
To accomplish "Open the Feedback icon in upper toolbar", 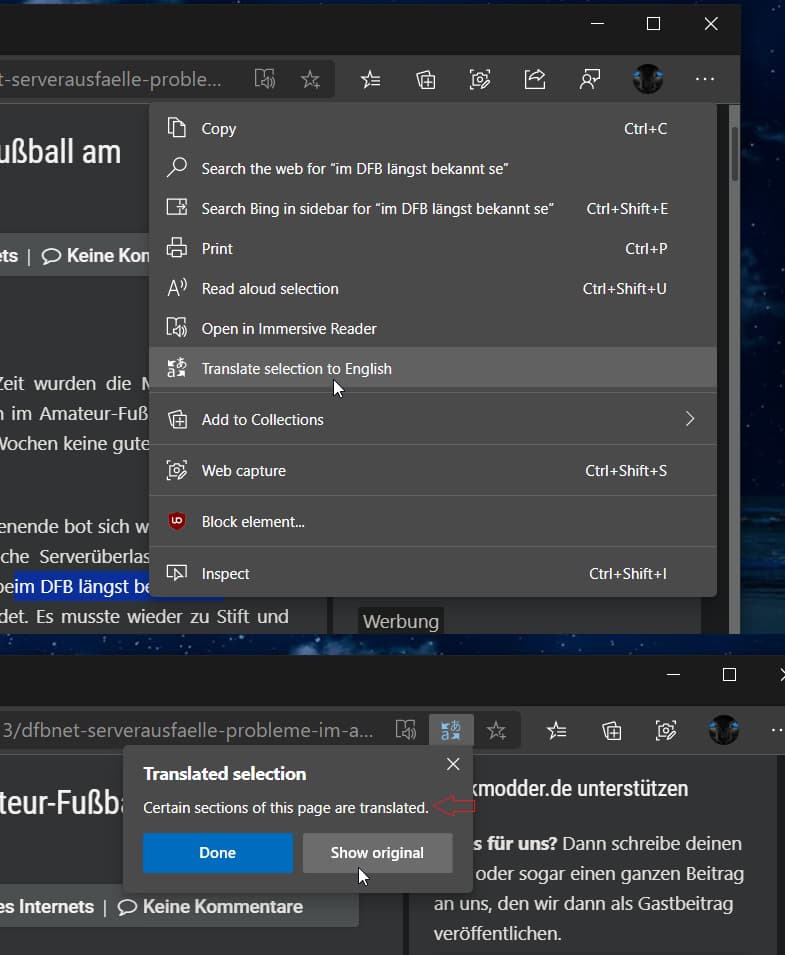I will [590, 79].
